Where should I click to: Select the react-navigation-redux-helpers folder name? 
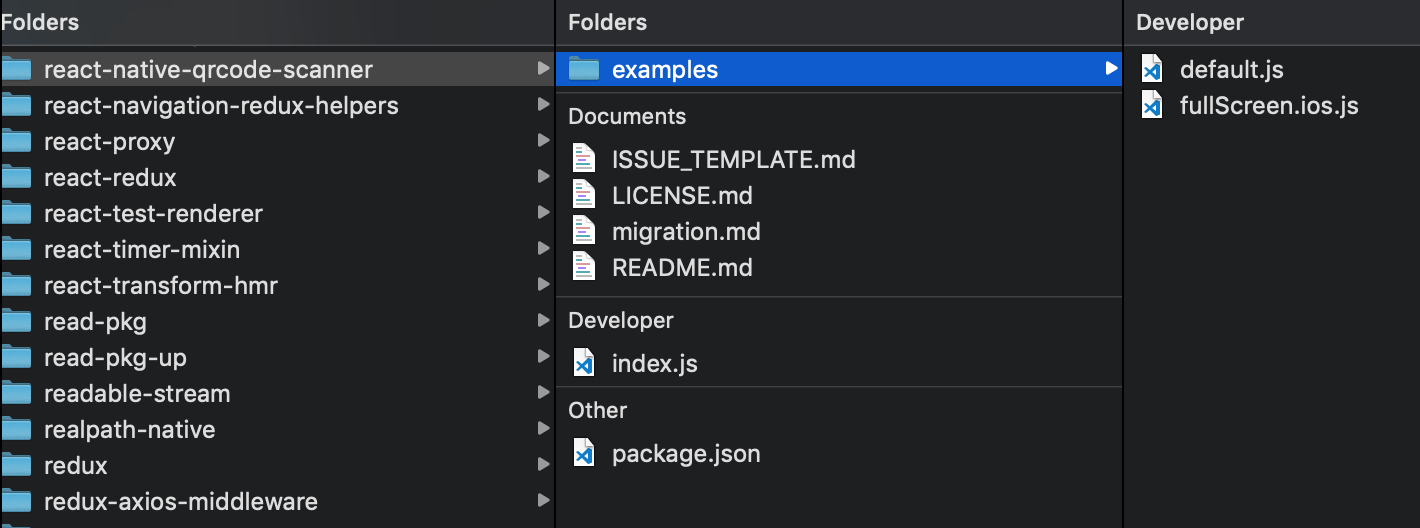click(x=221, y=106)
